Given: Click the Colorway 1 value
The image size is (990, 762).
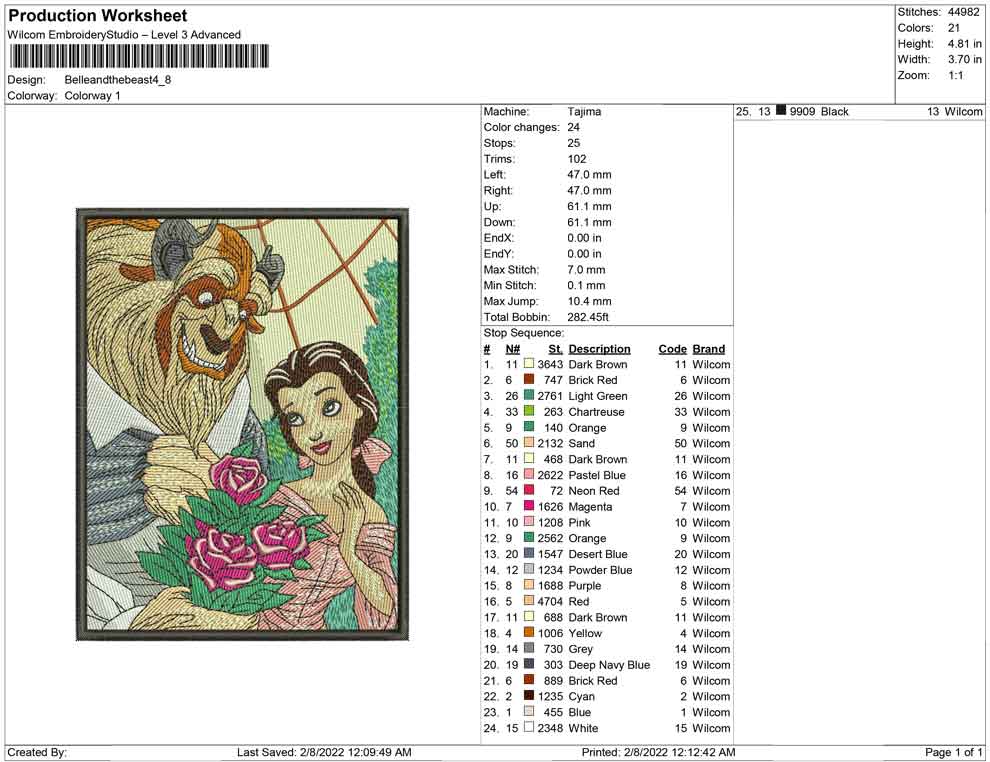Looking at the screenshot, I should (x=92, y=95).
